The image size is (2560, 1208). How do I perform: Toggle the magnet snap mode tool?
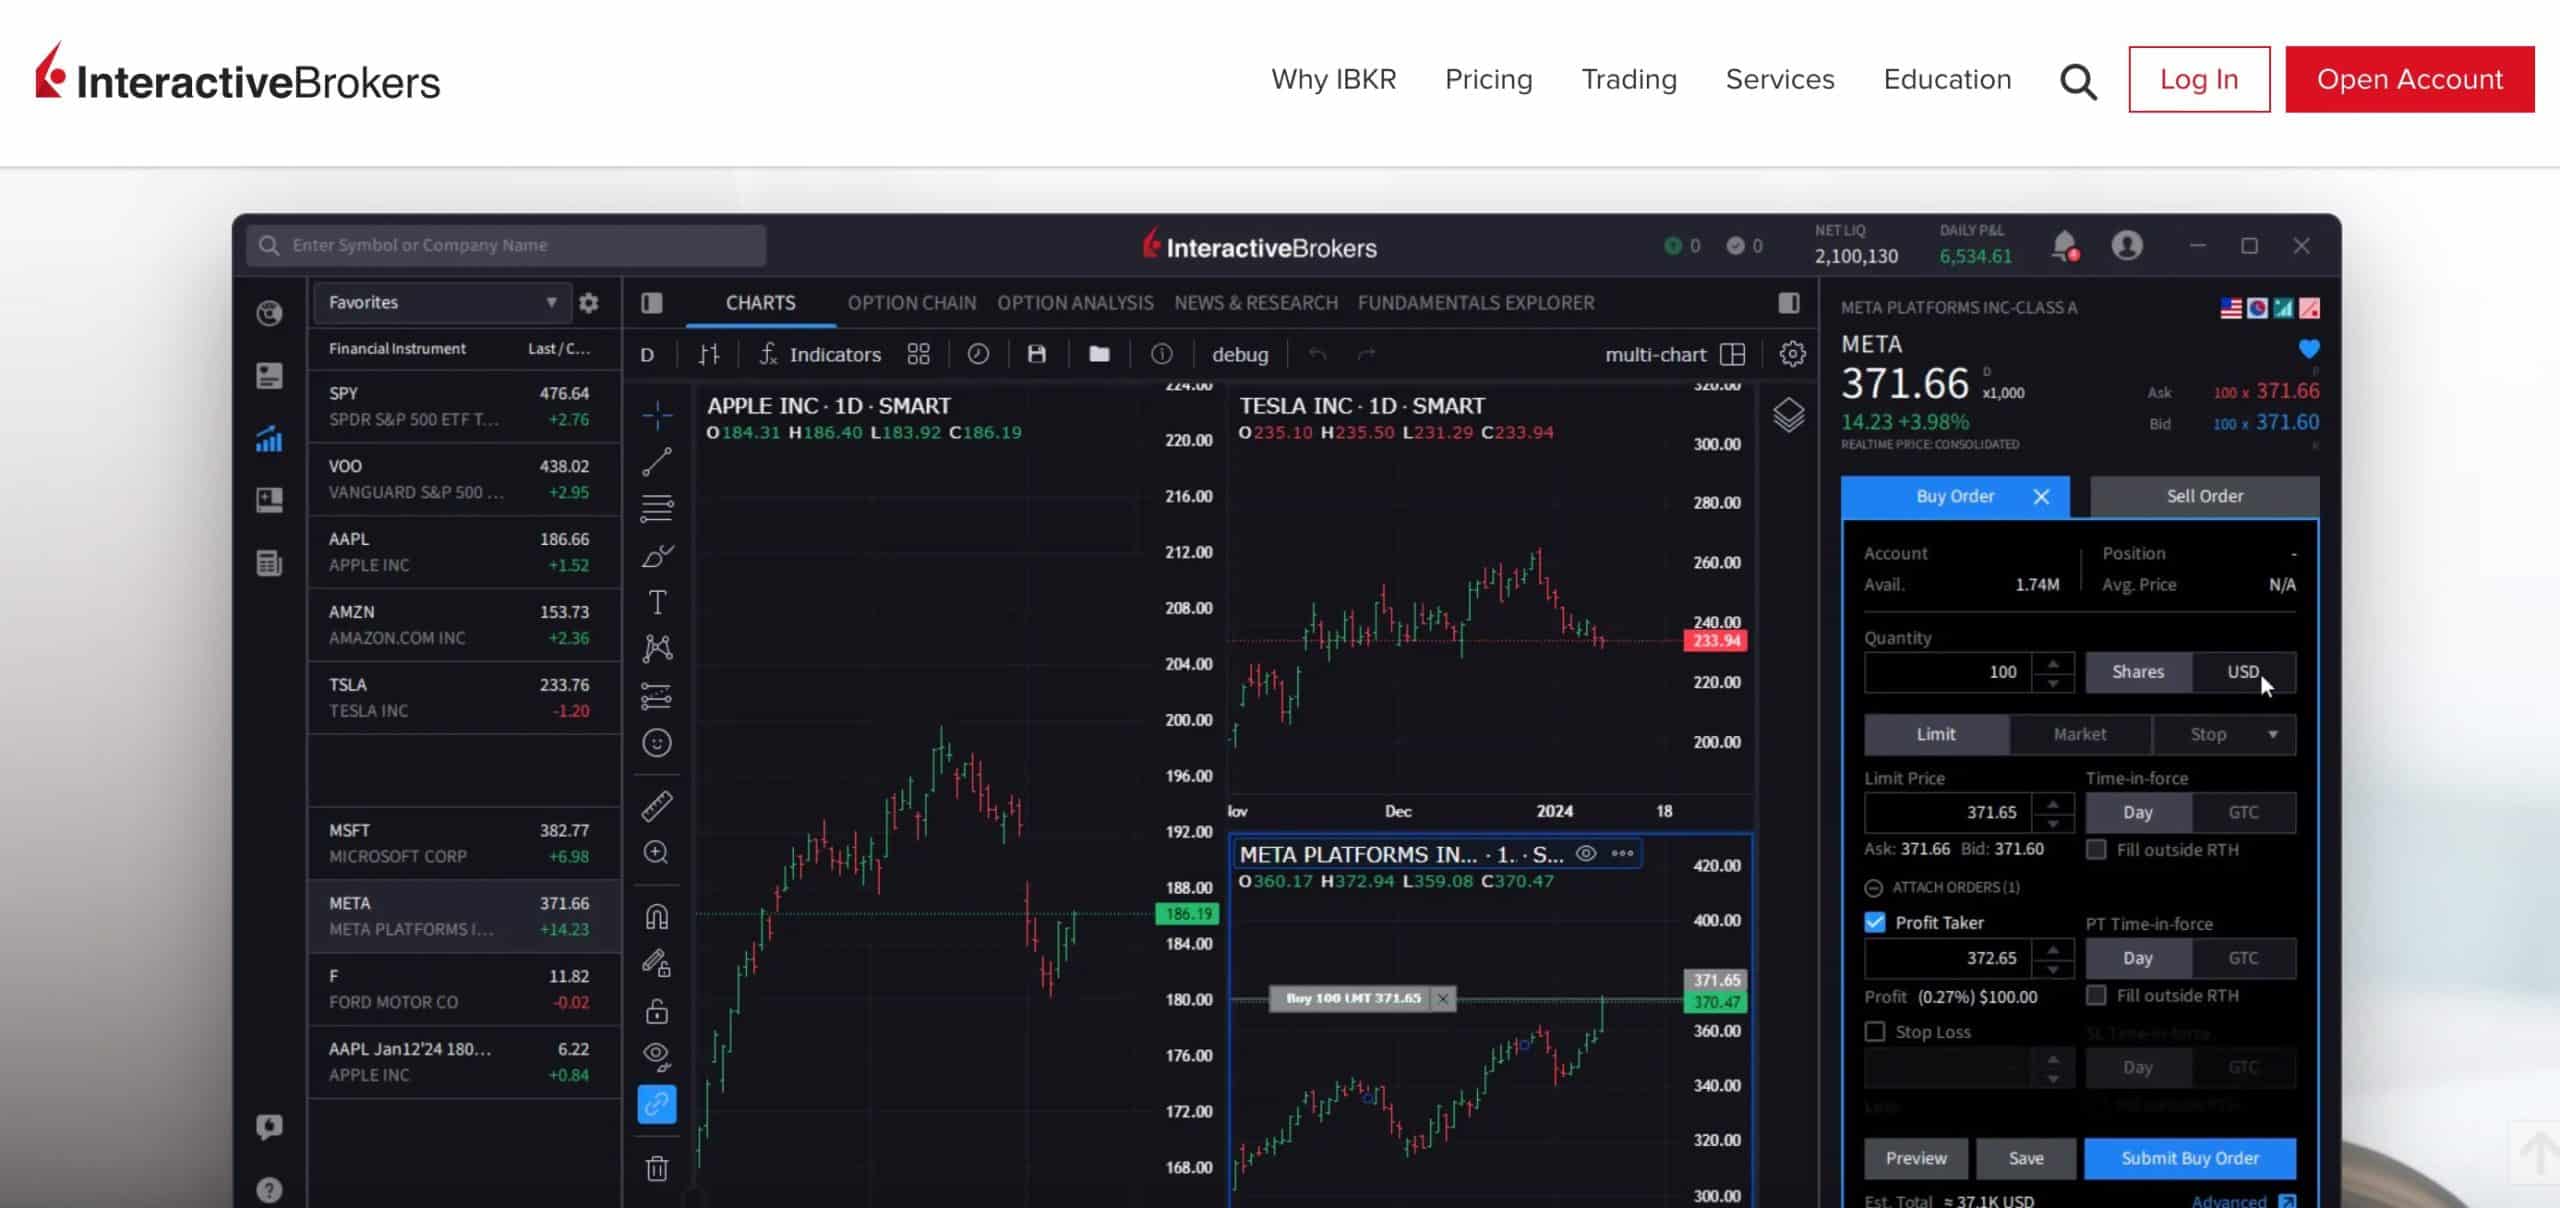pos(657,917)
